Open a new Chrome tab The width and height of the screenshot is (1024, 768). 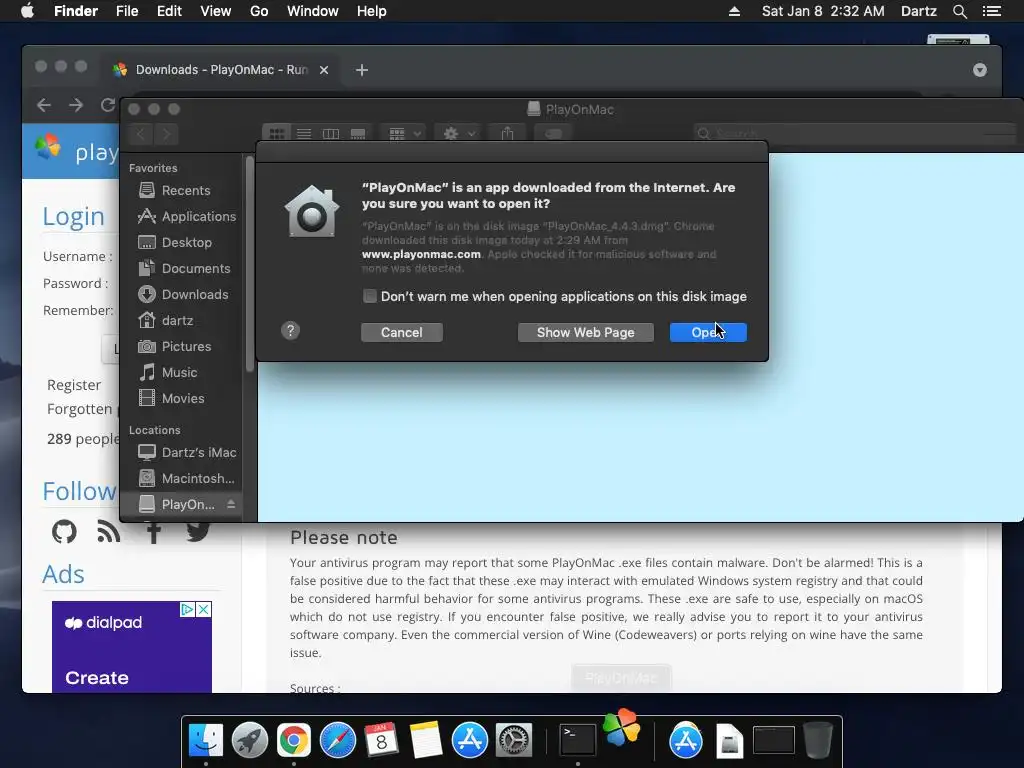coord(362,70)
